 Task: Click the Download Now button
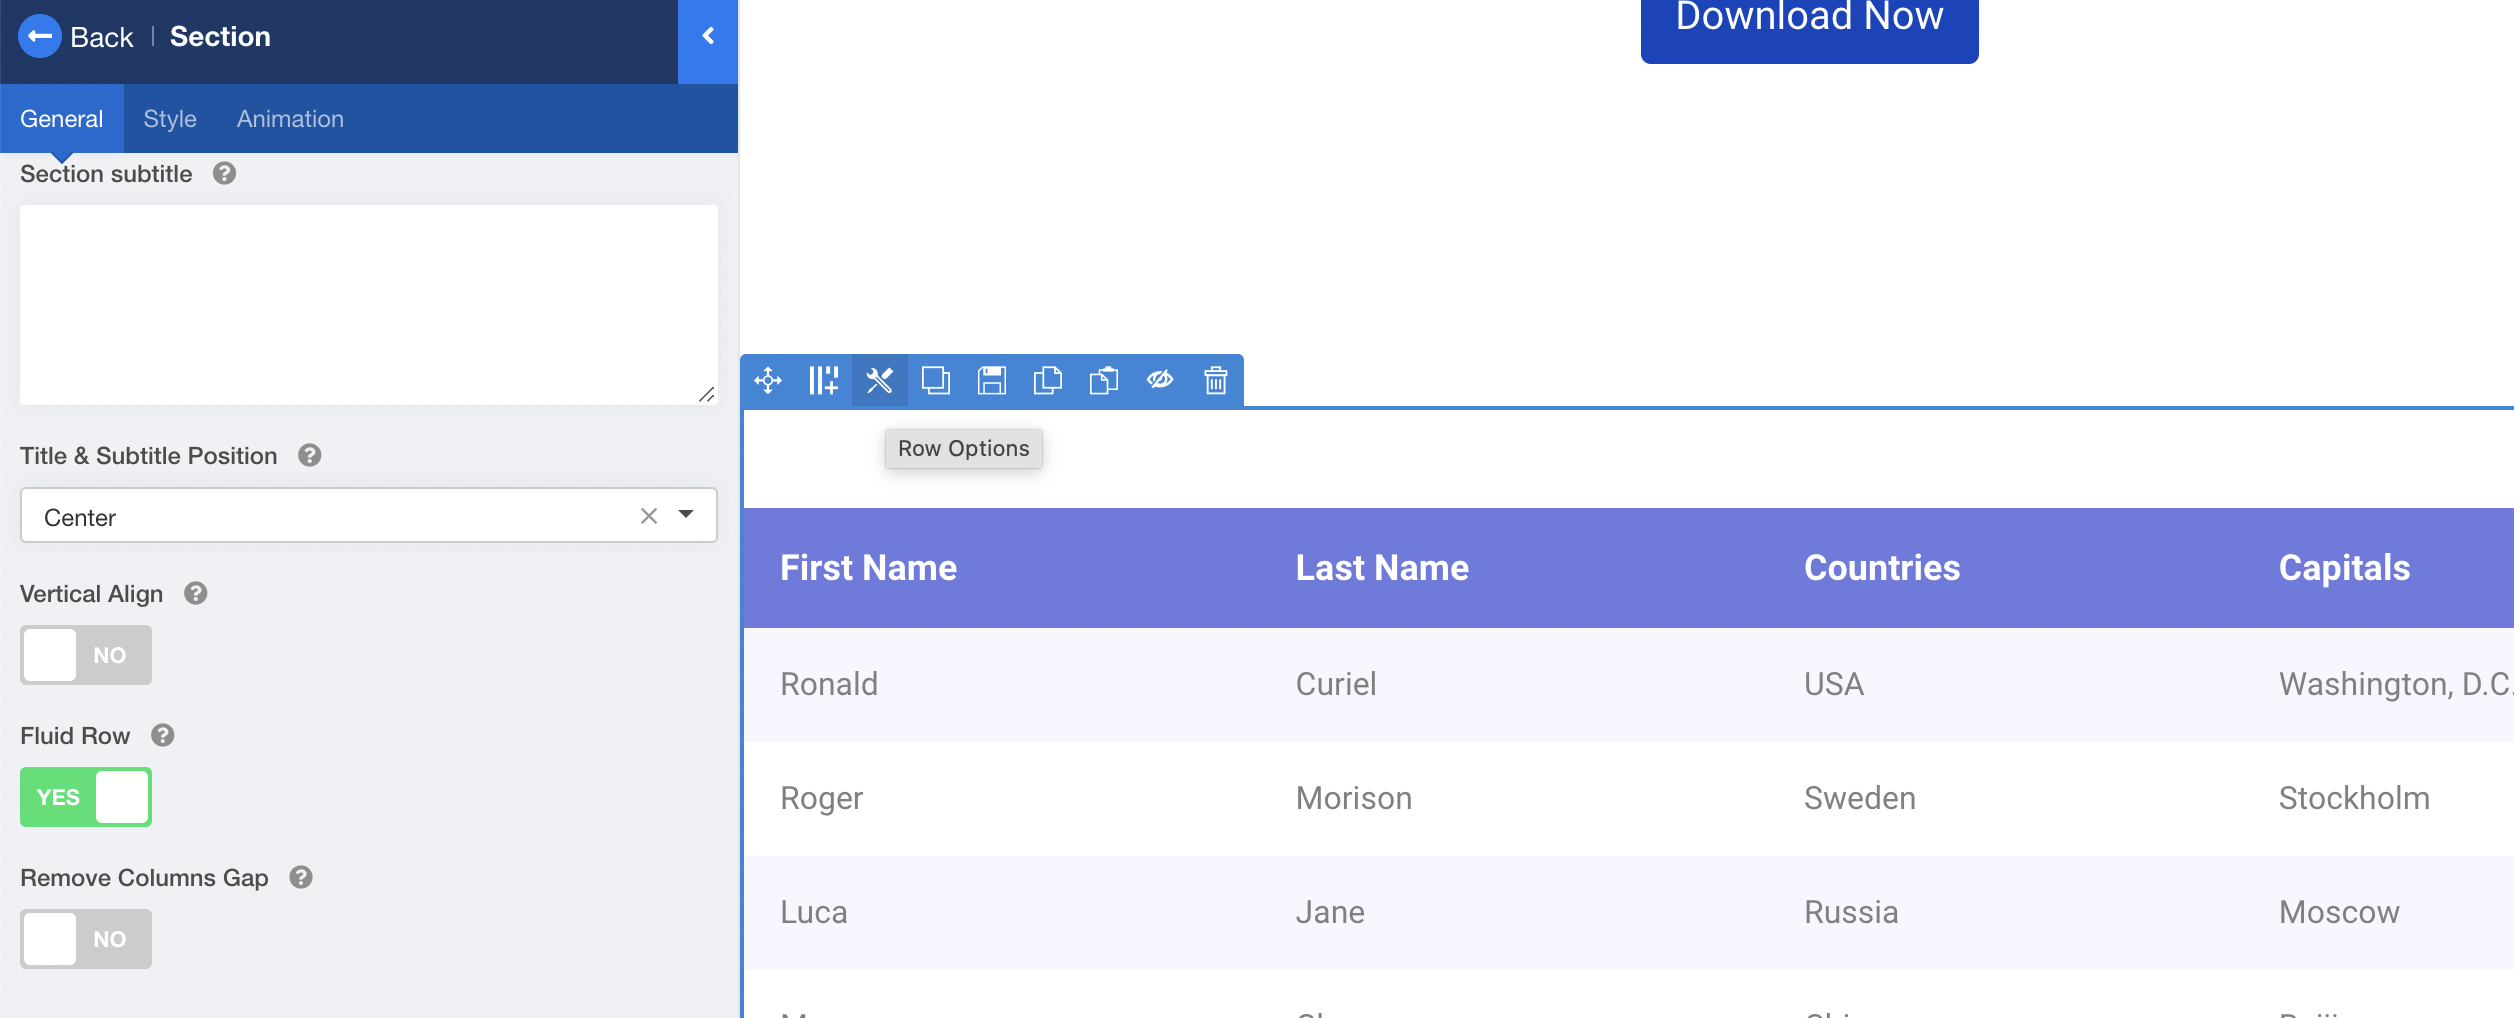click(x=1808, y=17)
